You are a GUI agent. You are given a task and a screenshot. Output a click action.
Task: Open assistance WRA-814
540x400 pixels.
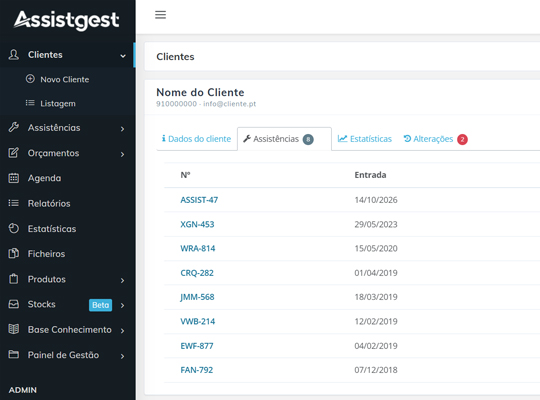(x=198, y=248)
